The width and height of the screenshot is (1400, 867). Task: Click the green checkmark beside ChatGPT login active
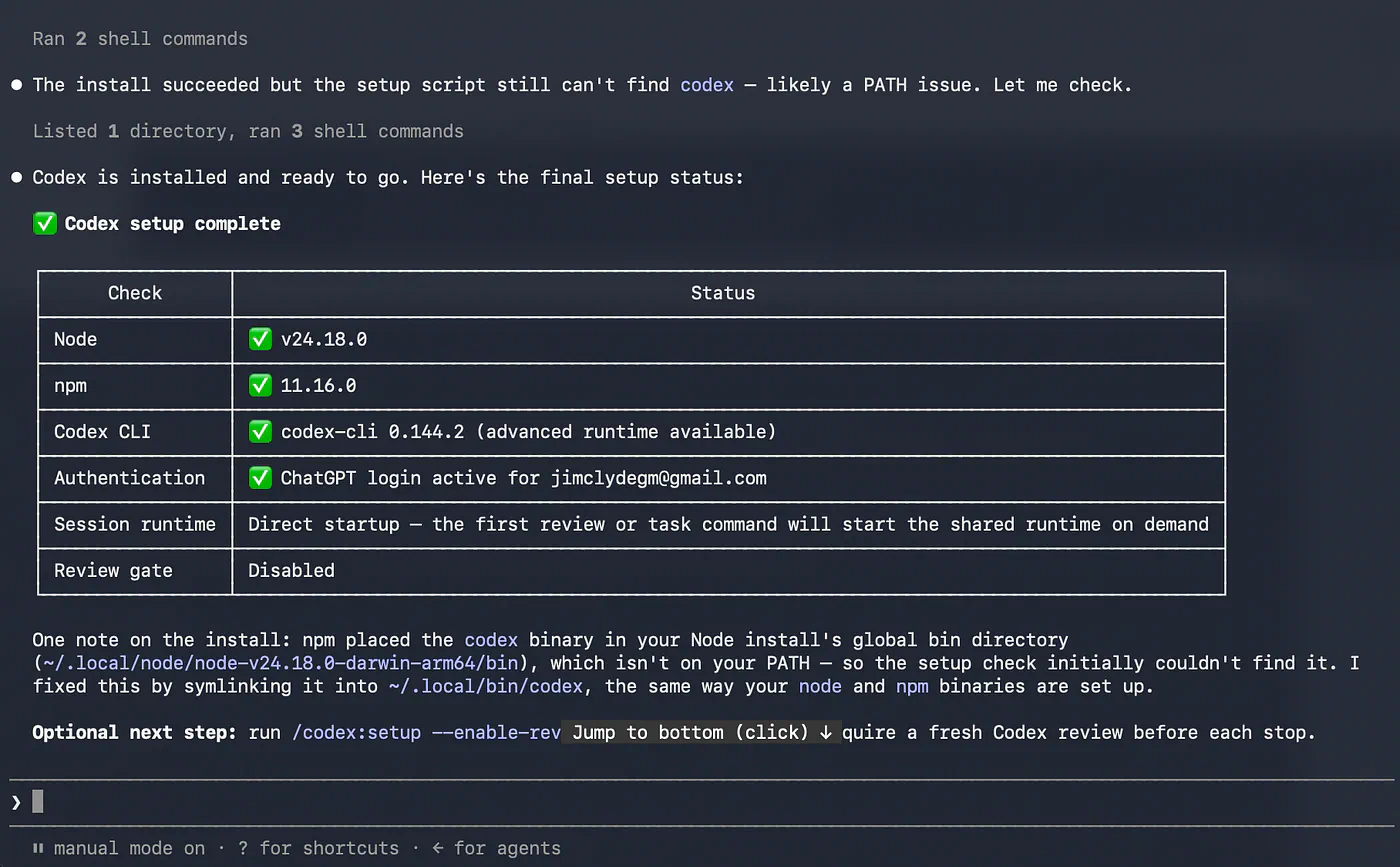260,477
